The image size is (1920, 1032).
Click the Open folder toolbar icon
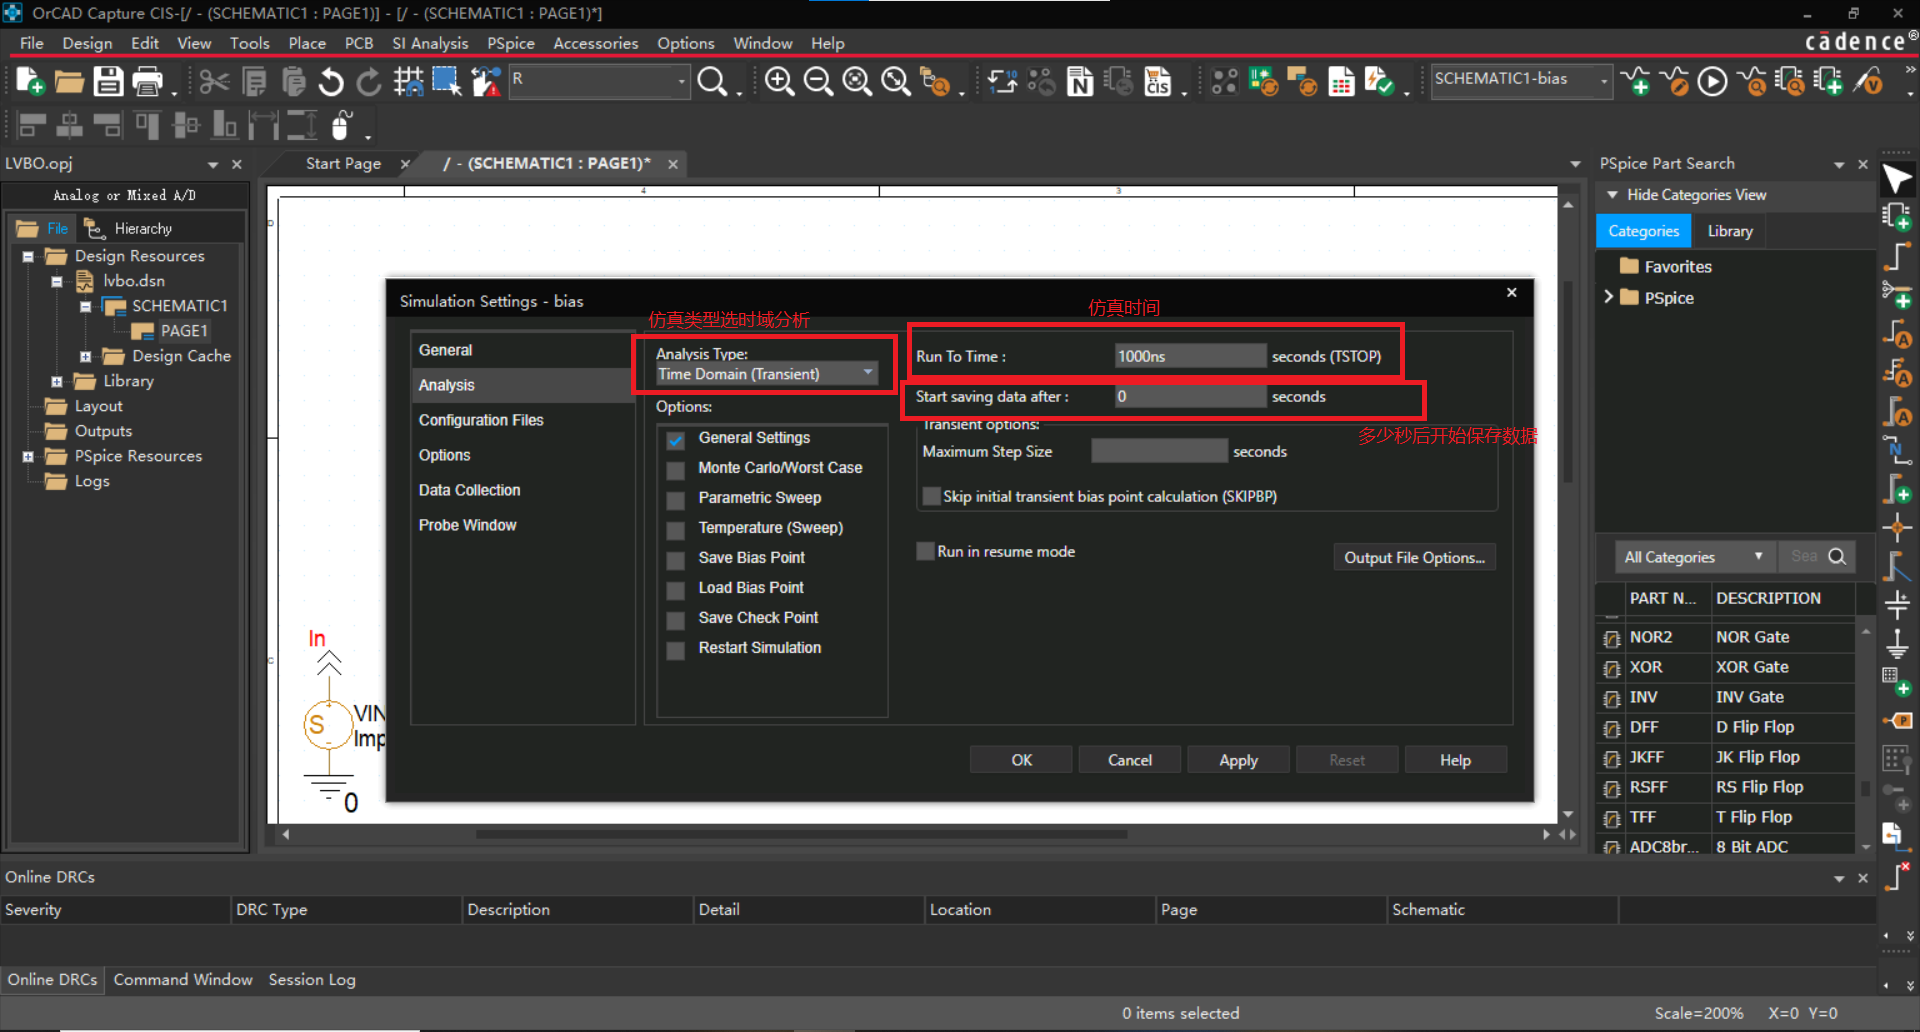tap(69, 81)
